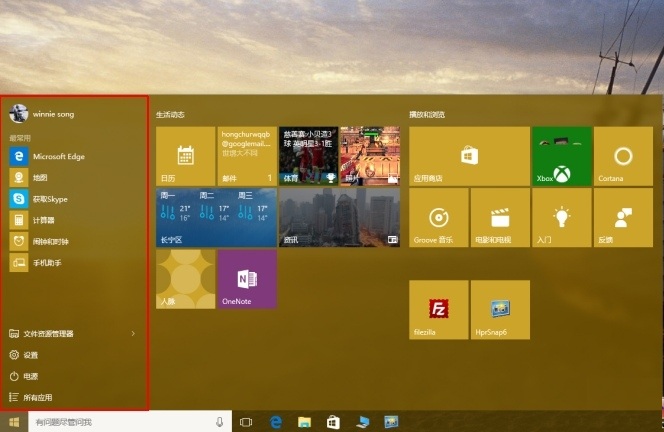
Task: Click the 播放和浏览 group heading
Action: point(427,114)
